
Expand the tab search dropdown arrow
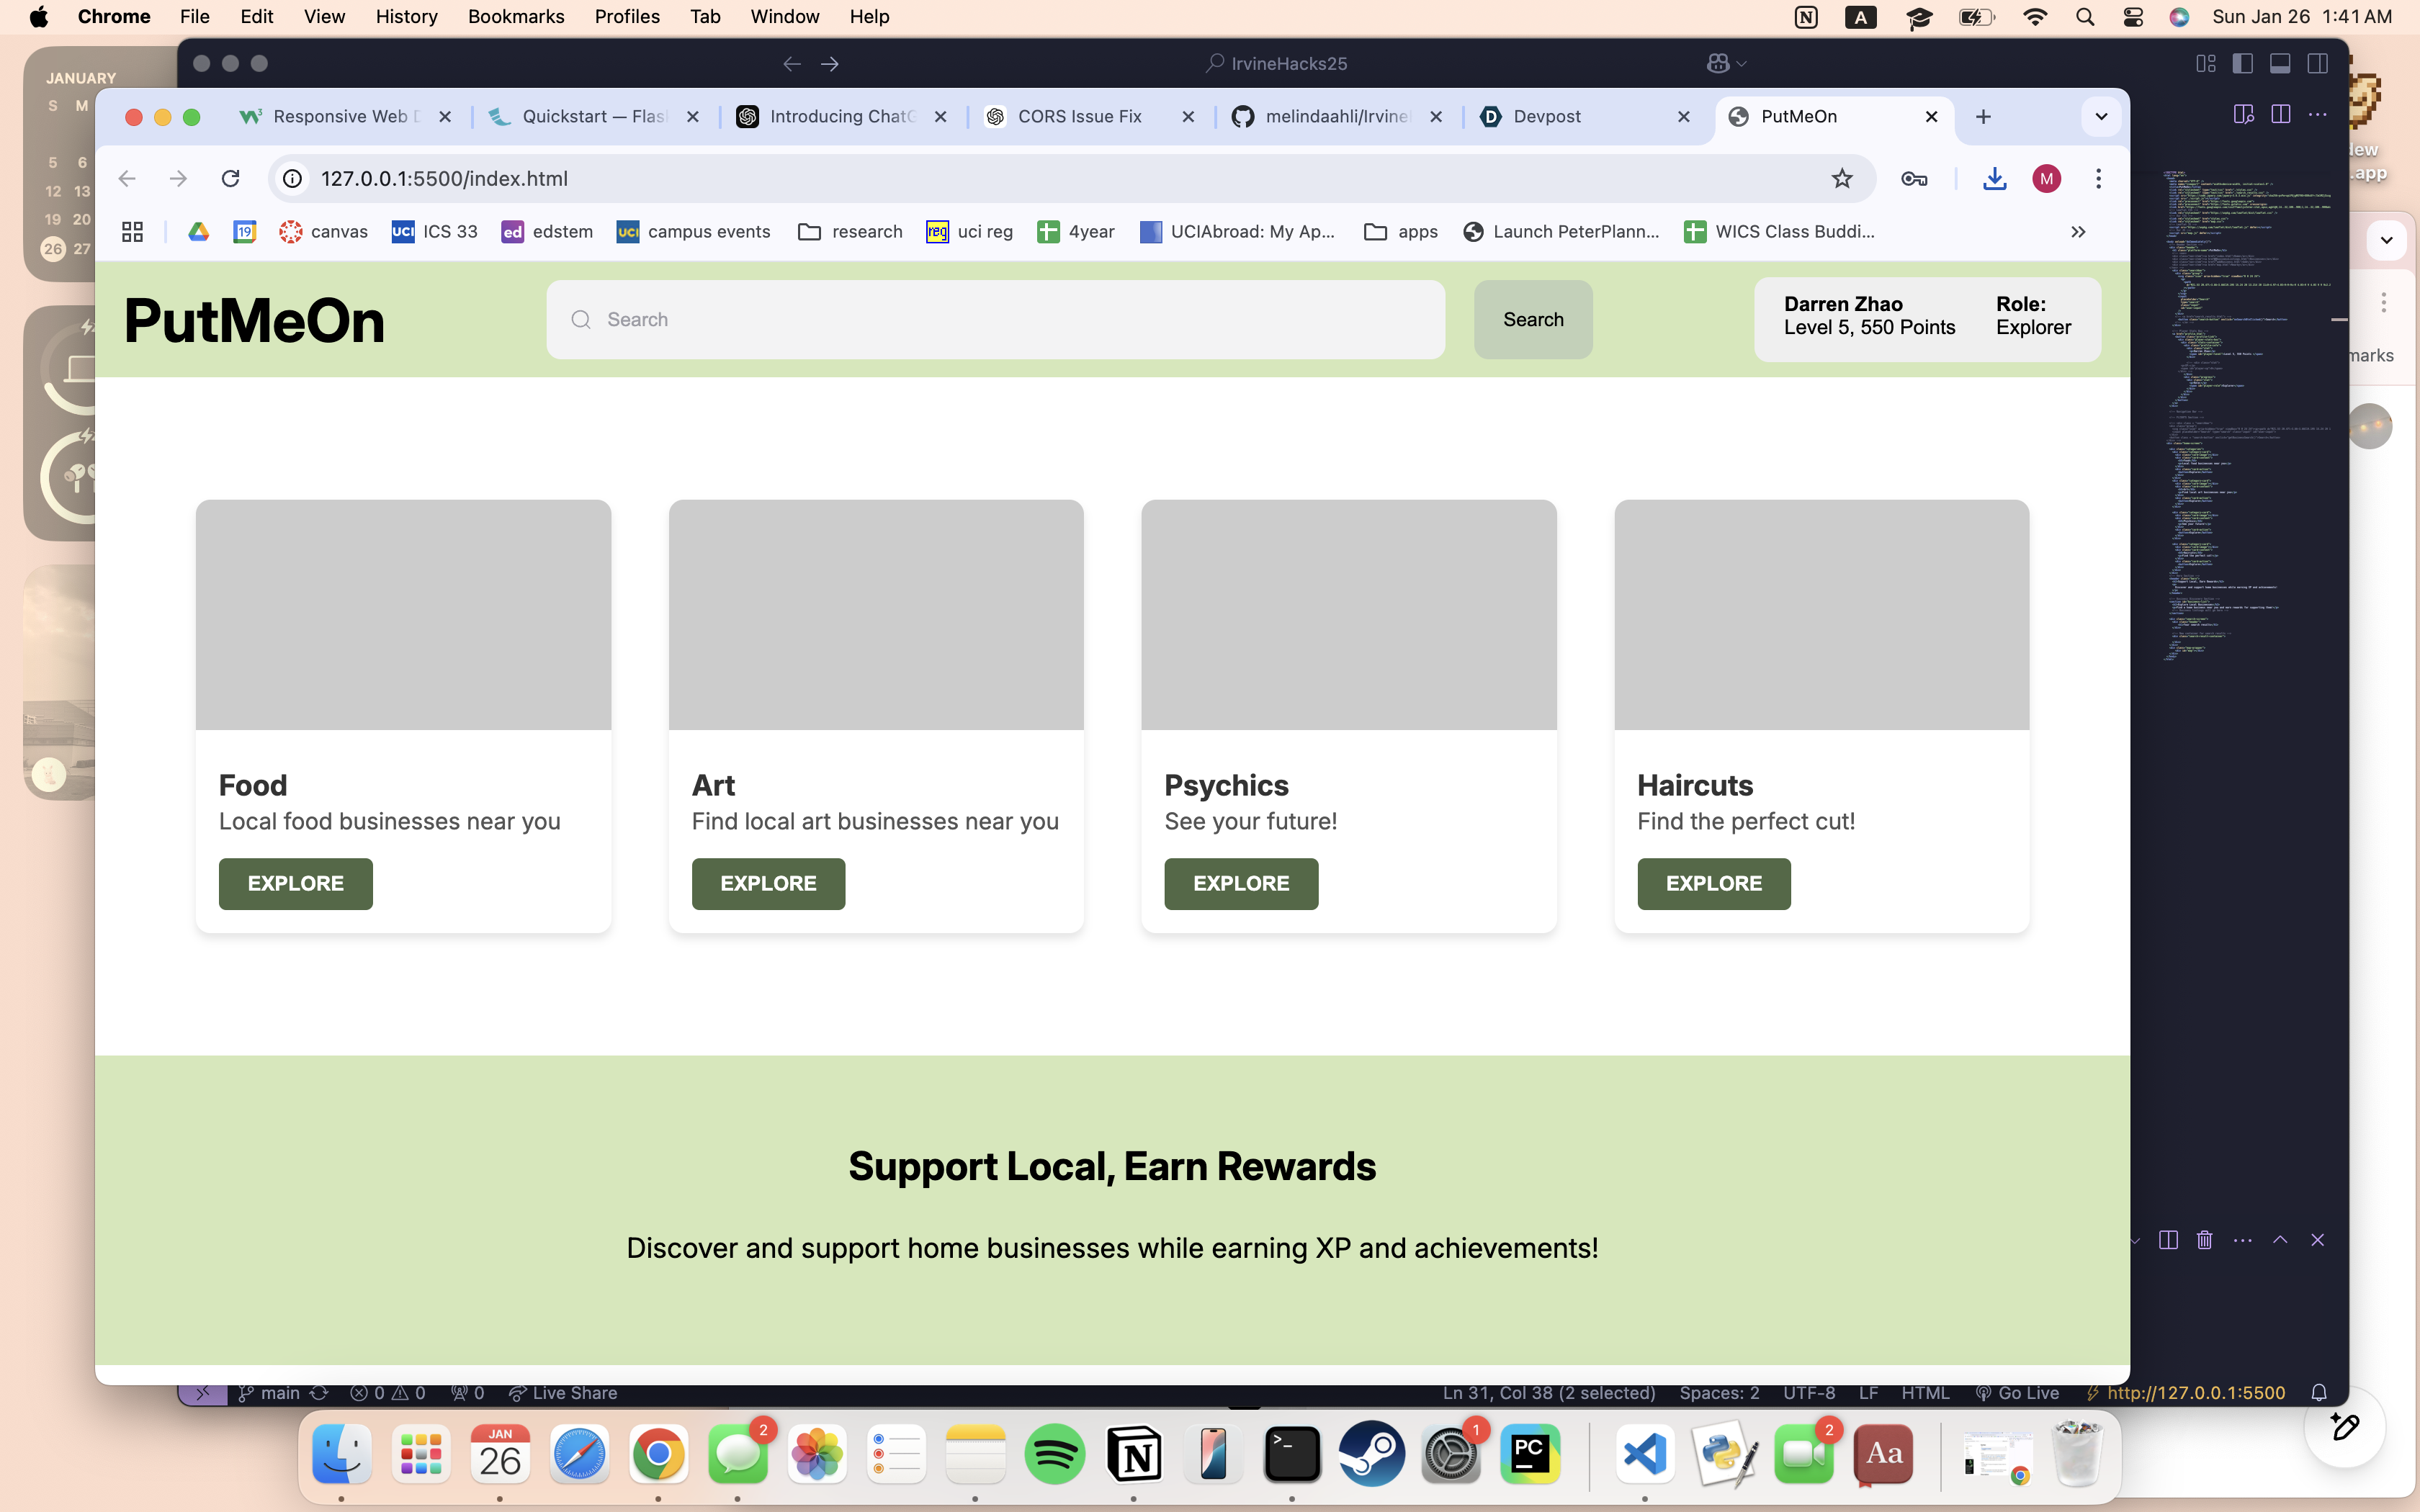[2101, 116]
